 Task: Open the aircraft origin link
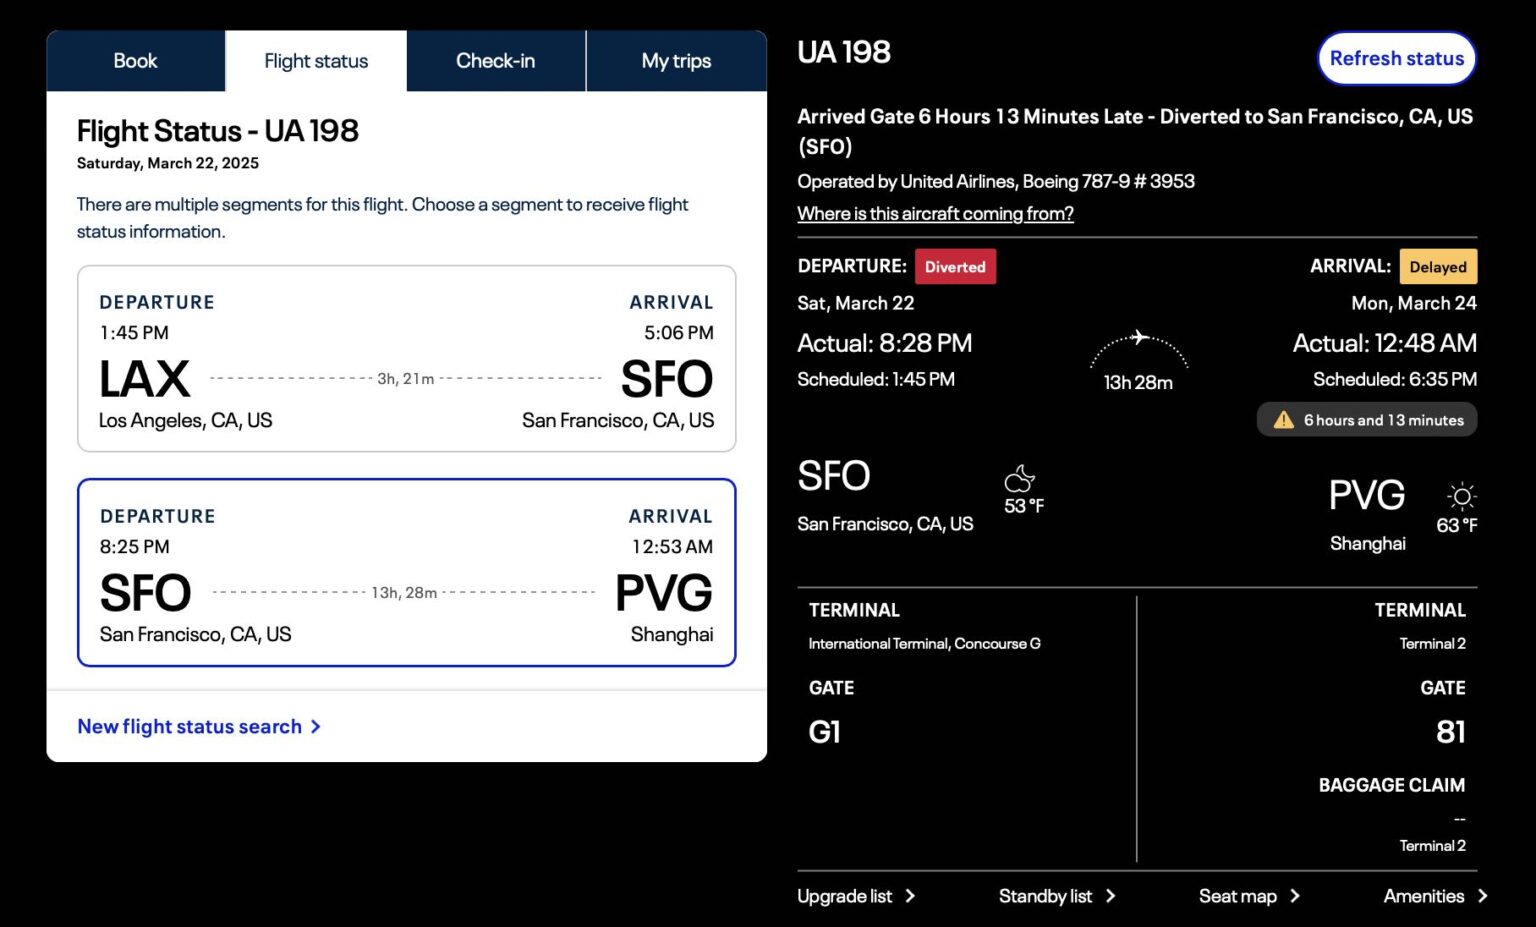click(935, 213)
